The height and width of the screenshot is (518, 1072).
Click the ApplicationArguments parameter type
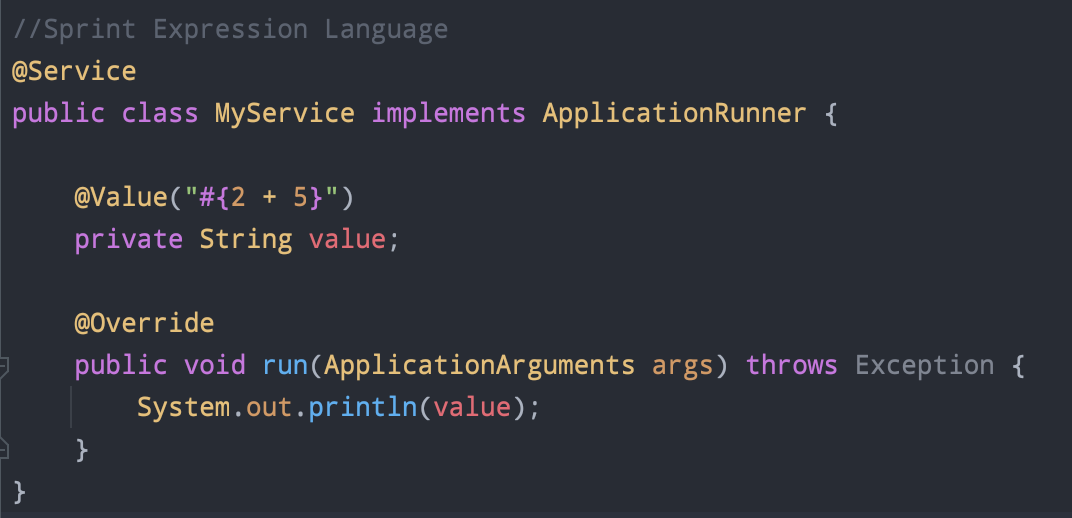point(479,366)
